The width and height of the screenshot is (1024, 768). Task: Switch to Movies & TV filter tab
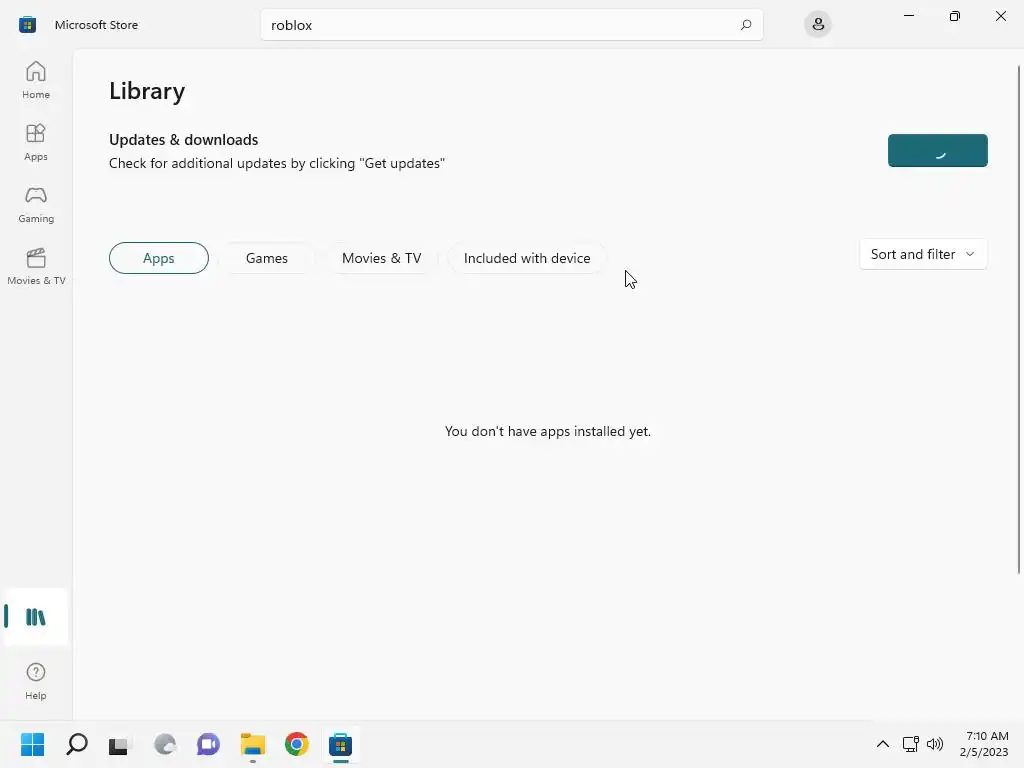[381, 258]
